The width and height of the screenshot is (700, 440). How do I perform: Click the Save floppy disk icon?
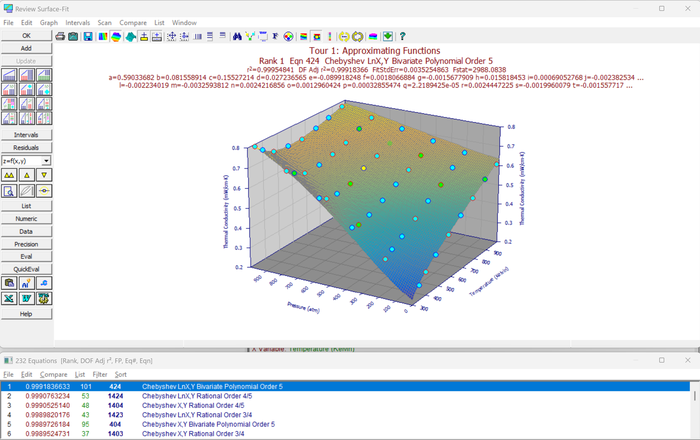(x=88, y=37)
